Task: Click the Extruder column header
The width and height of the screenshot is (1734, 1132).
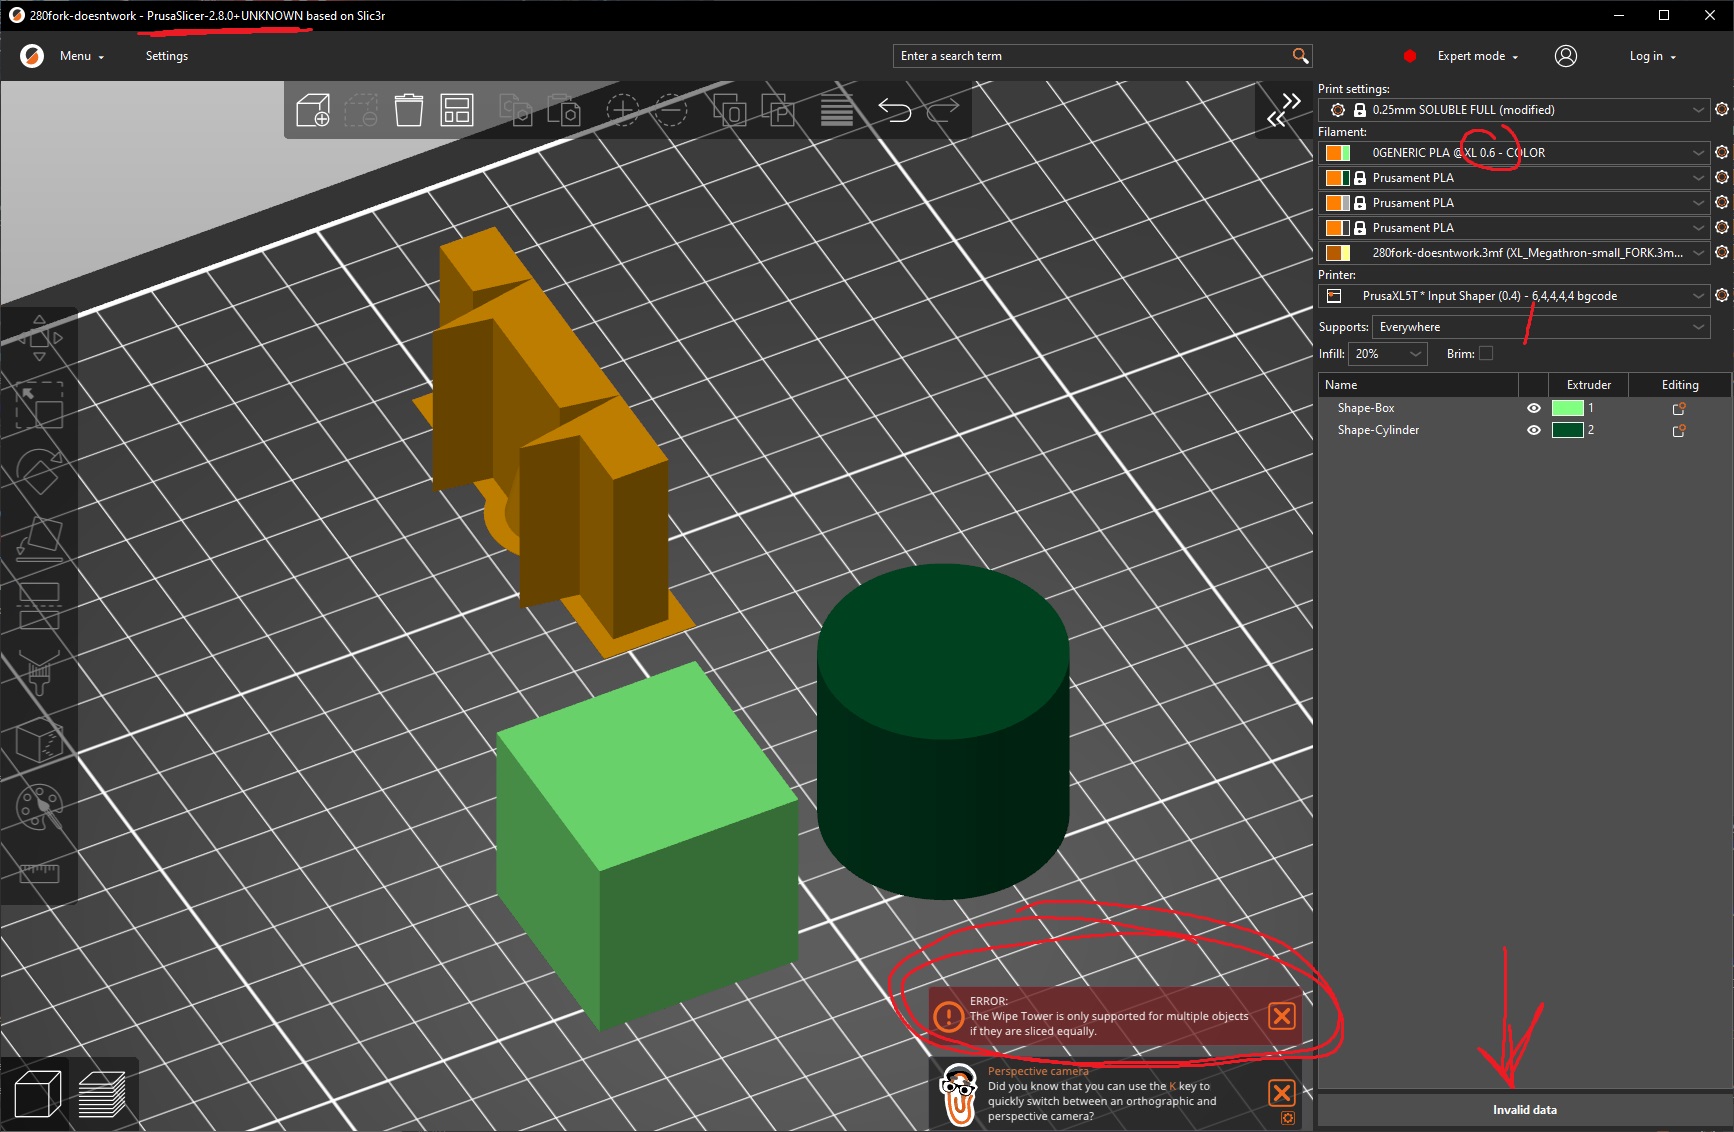Action: coord(1588,385)
